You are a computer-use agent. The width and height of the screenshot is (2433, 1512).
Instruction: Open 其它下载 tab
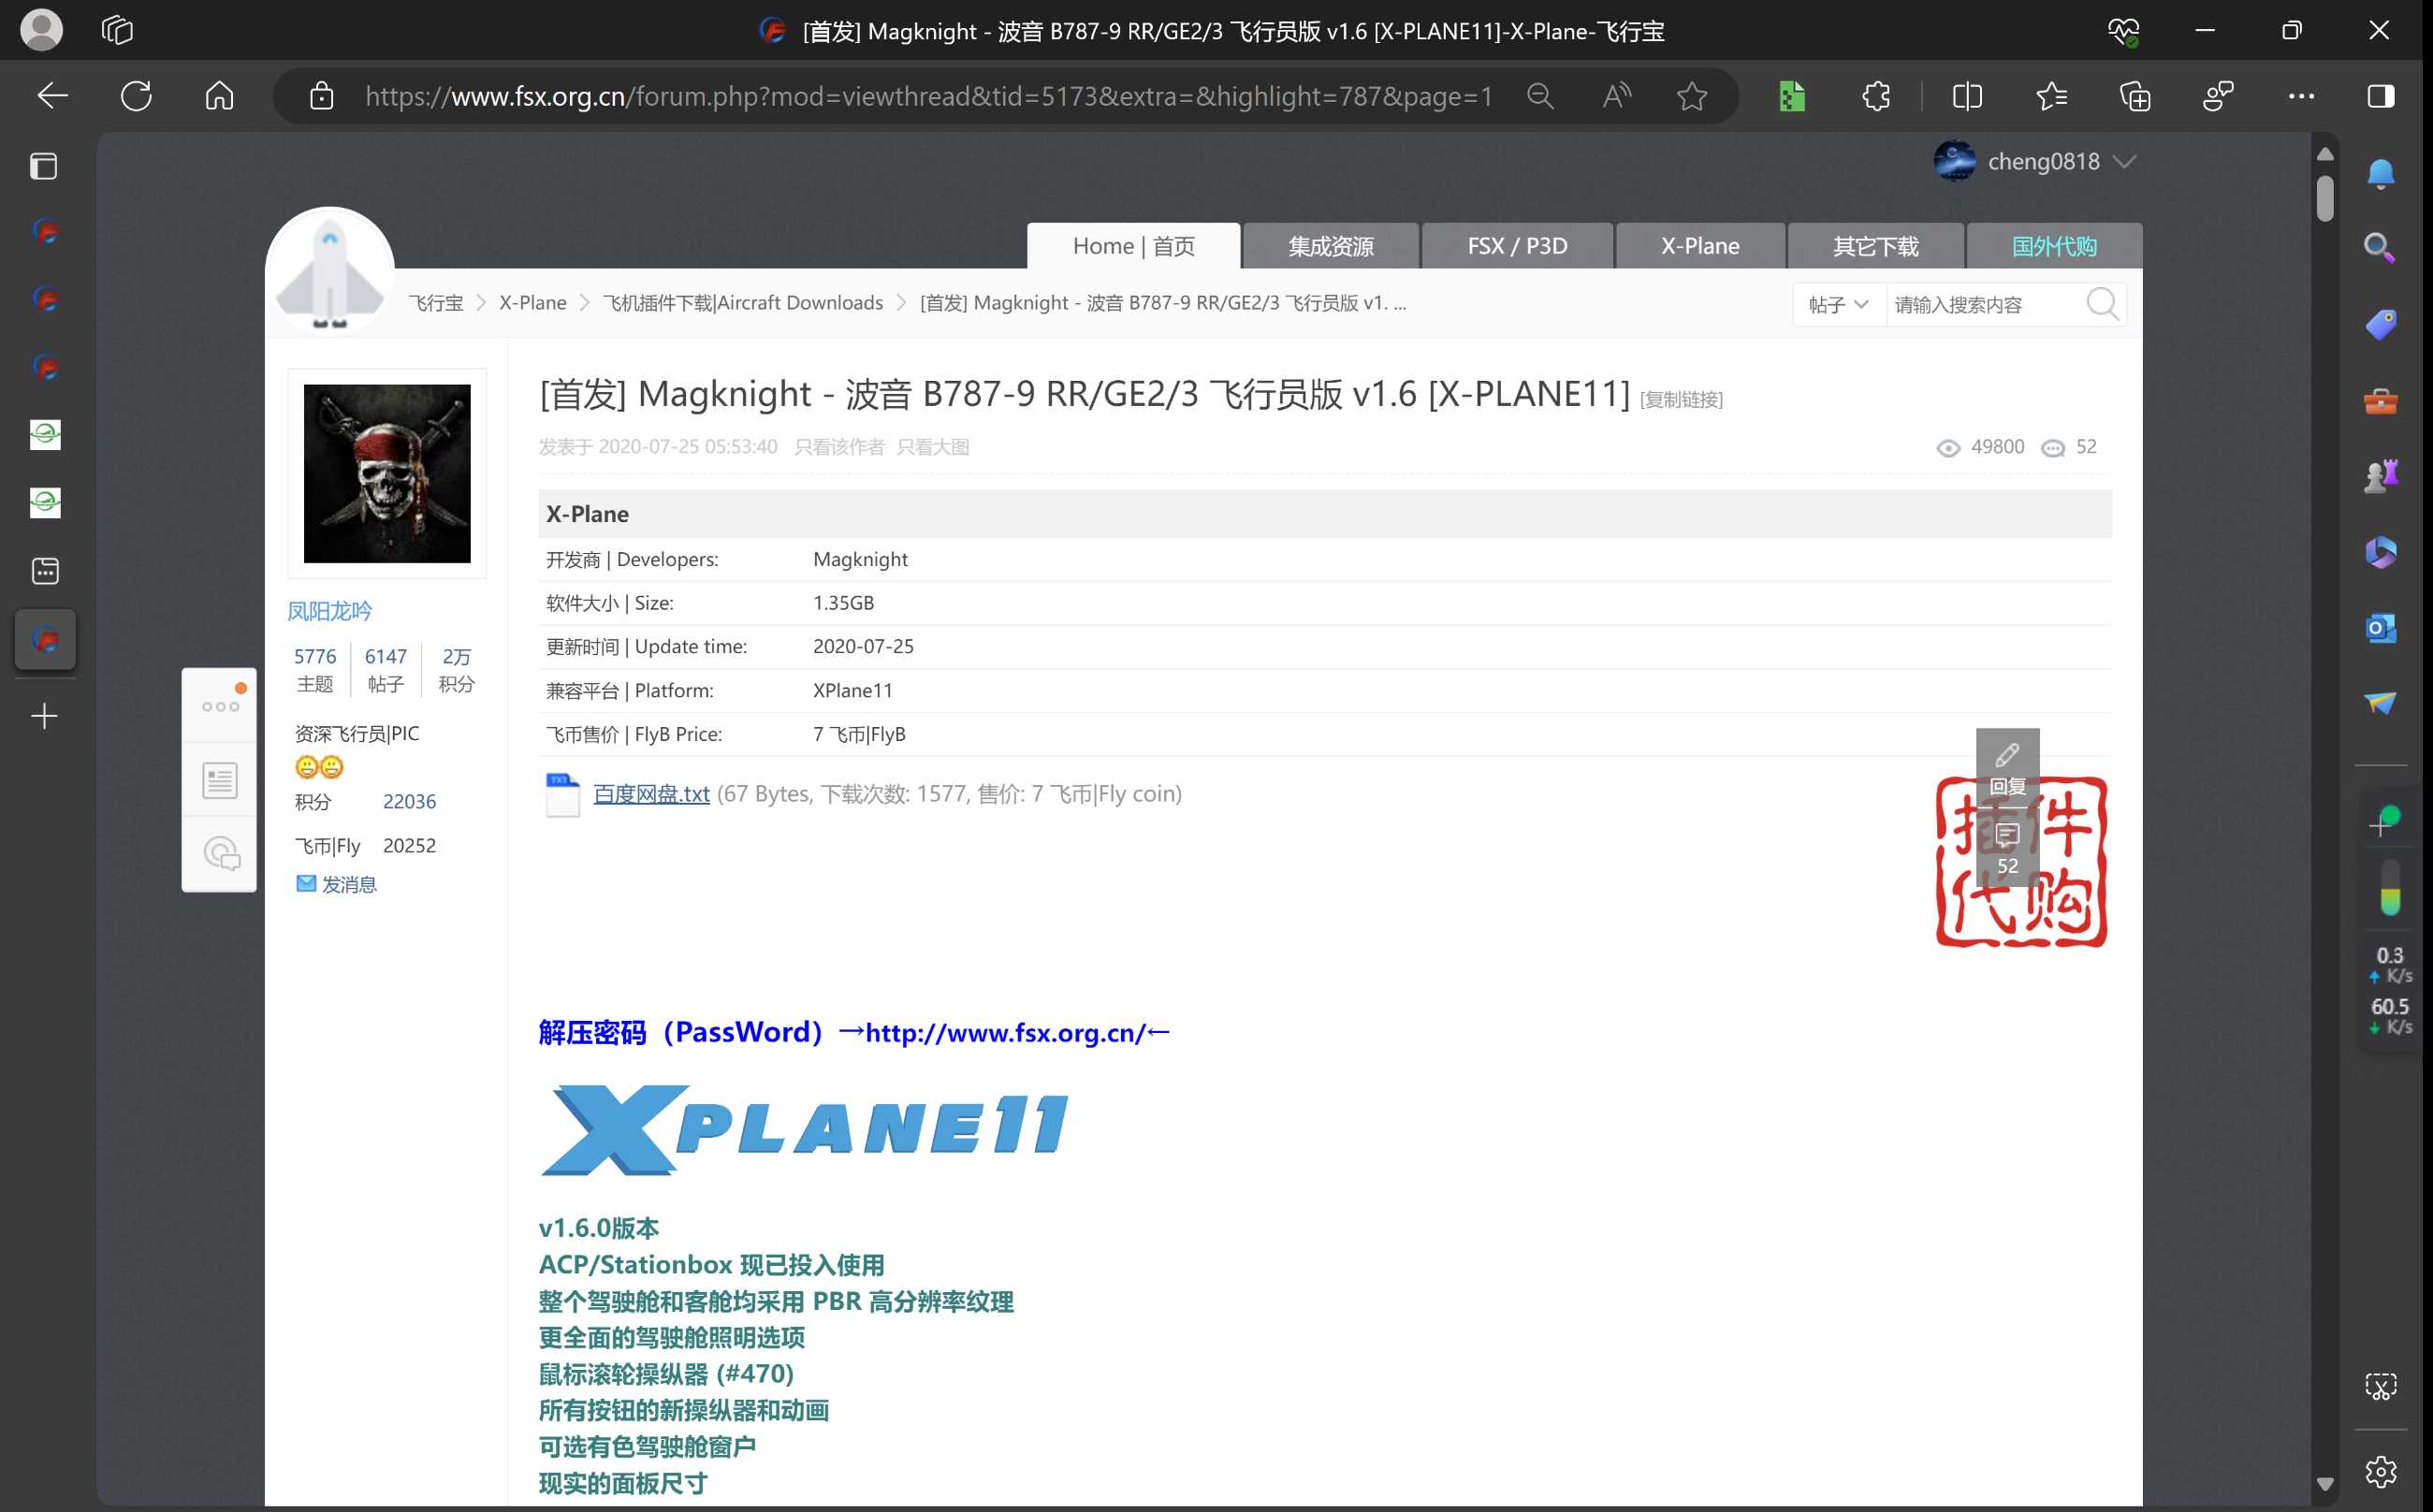tap(1875, 246)
